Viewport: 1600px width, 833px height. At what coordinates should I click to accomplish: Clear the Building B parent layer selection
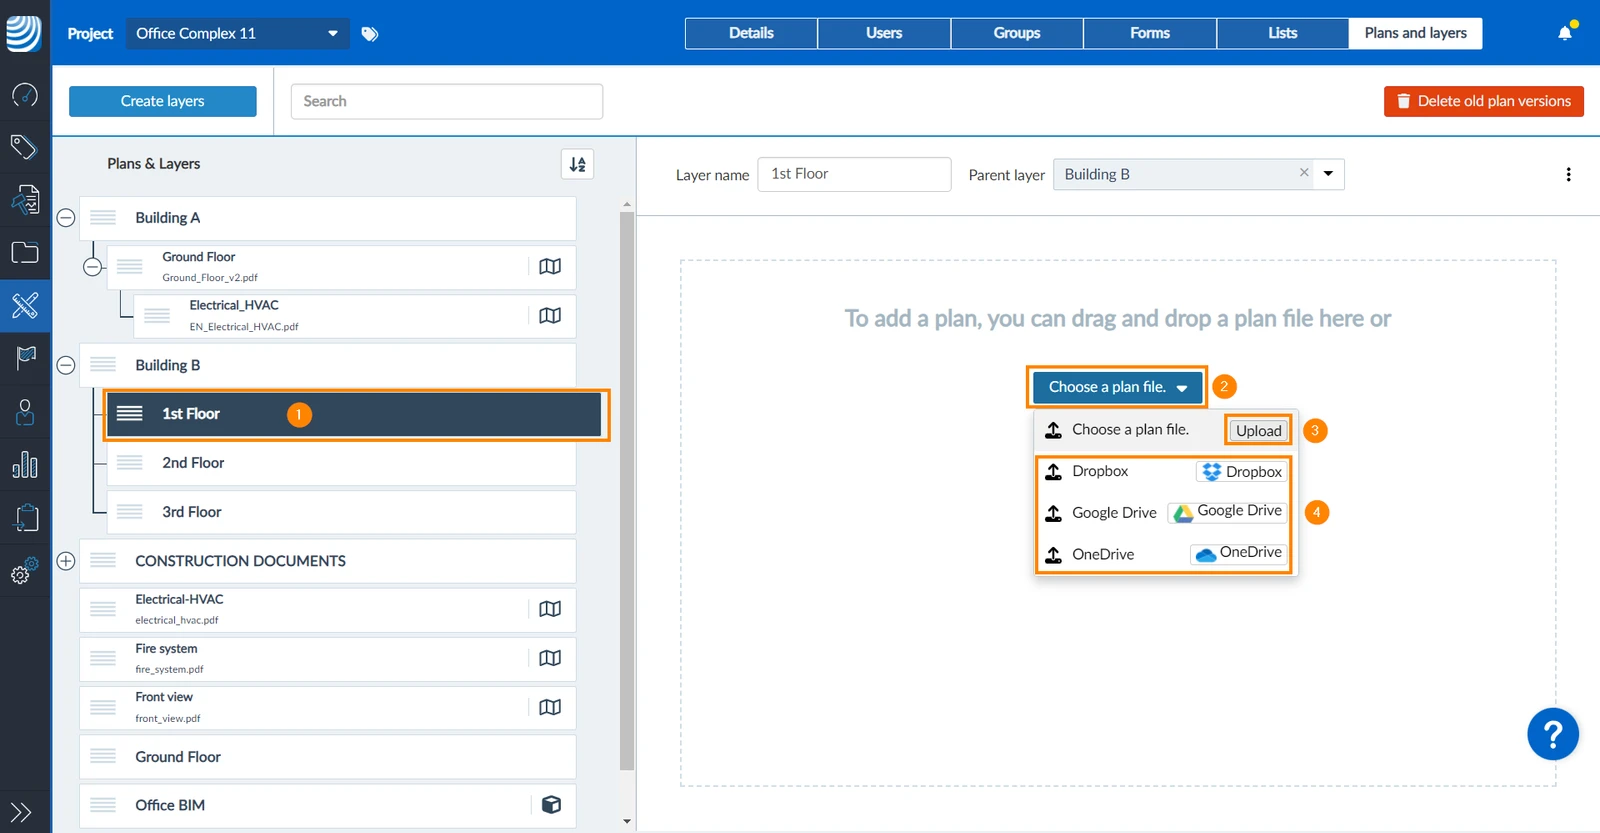(1304, 173)
